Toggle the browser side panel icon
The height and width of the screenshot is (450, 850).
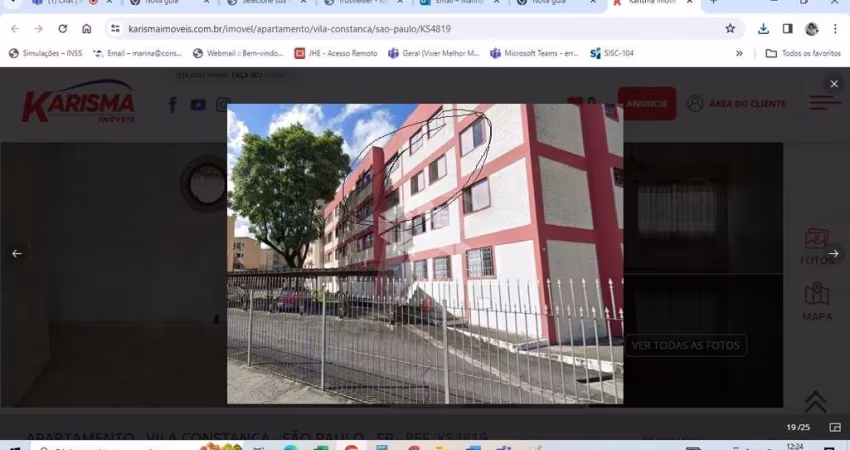point(788,29)
